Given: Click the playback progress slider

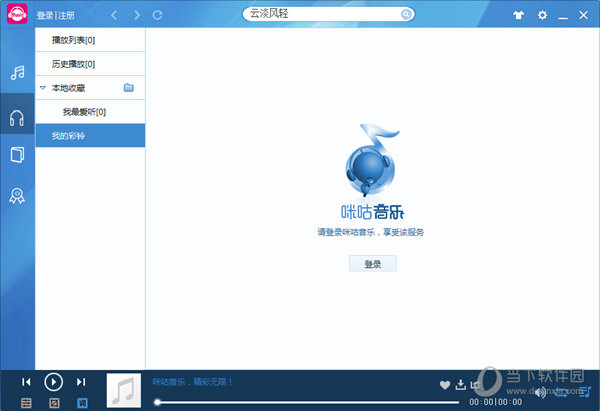Looking at the screenshot, I should (308, 402).
